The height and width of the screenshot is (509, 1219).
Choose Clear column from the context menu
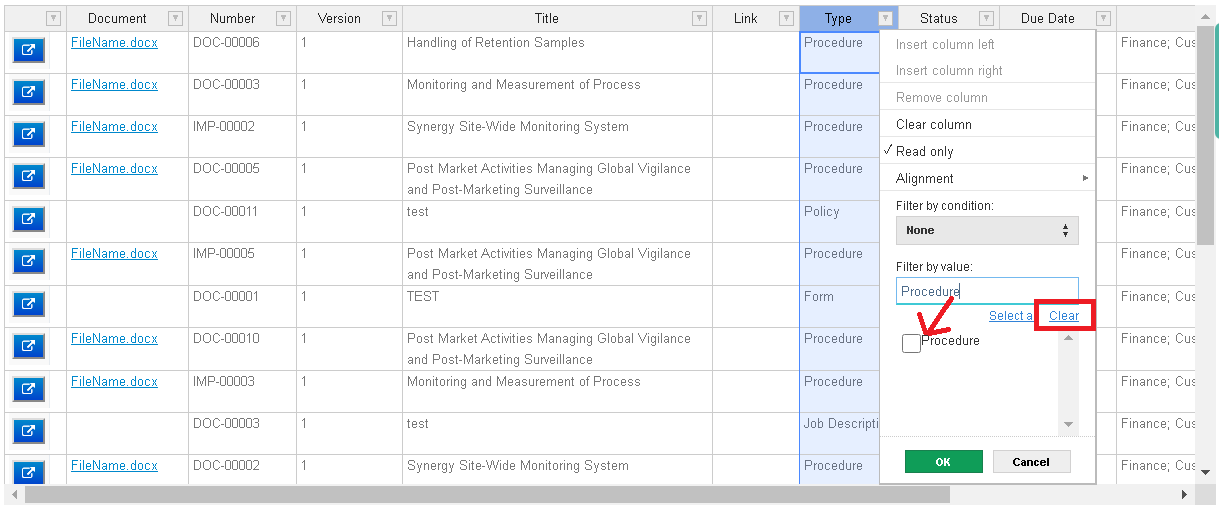click(987, 124)
